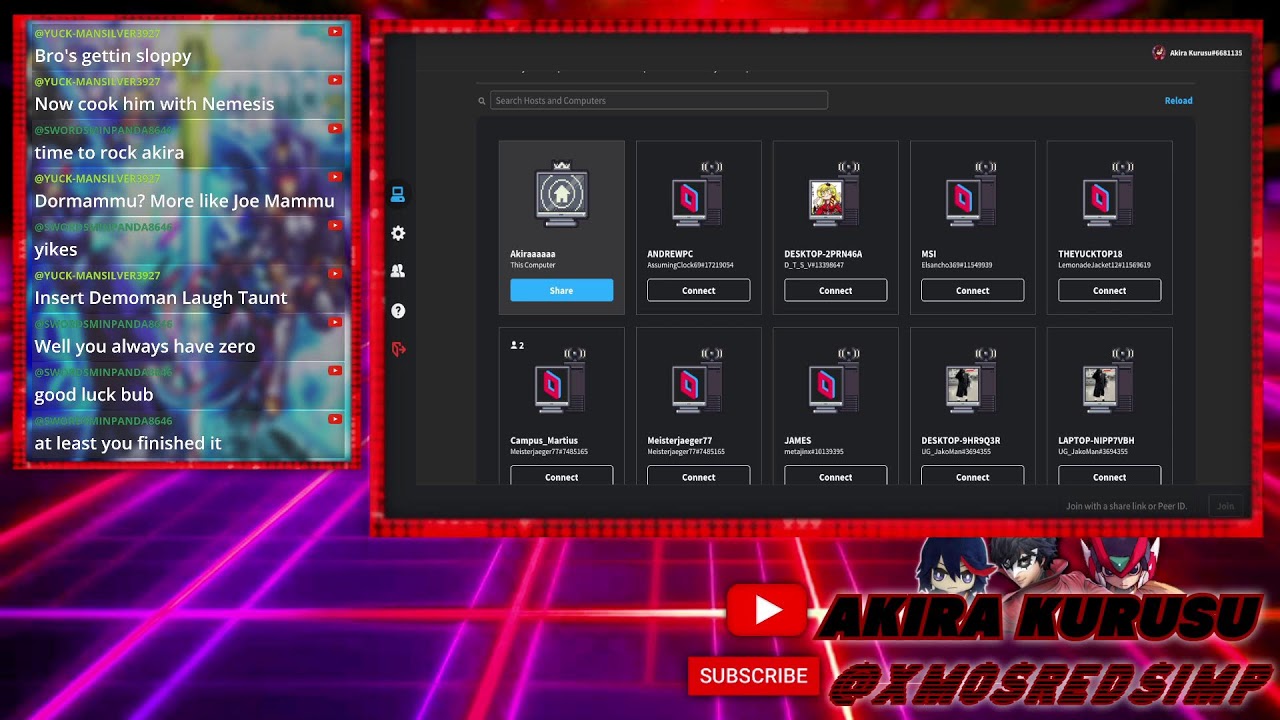The height and width of the screenshot is (720, 1280).
Task: Connect to DESKTOP-9HR9Q3R
Action: click(972, 476)
